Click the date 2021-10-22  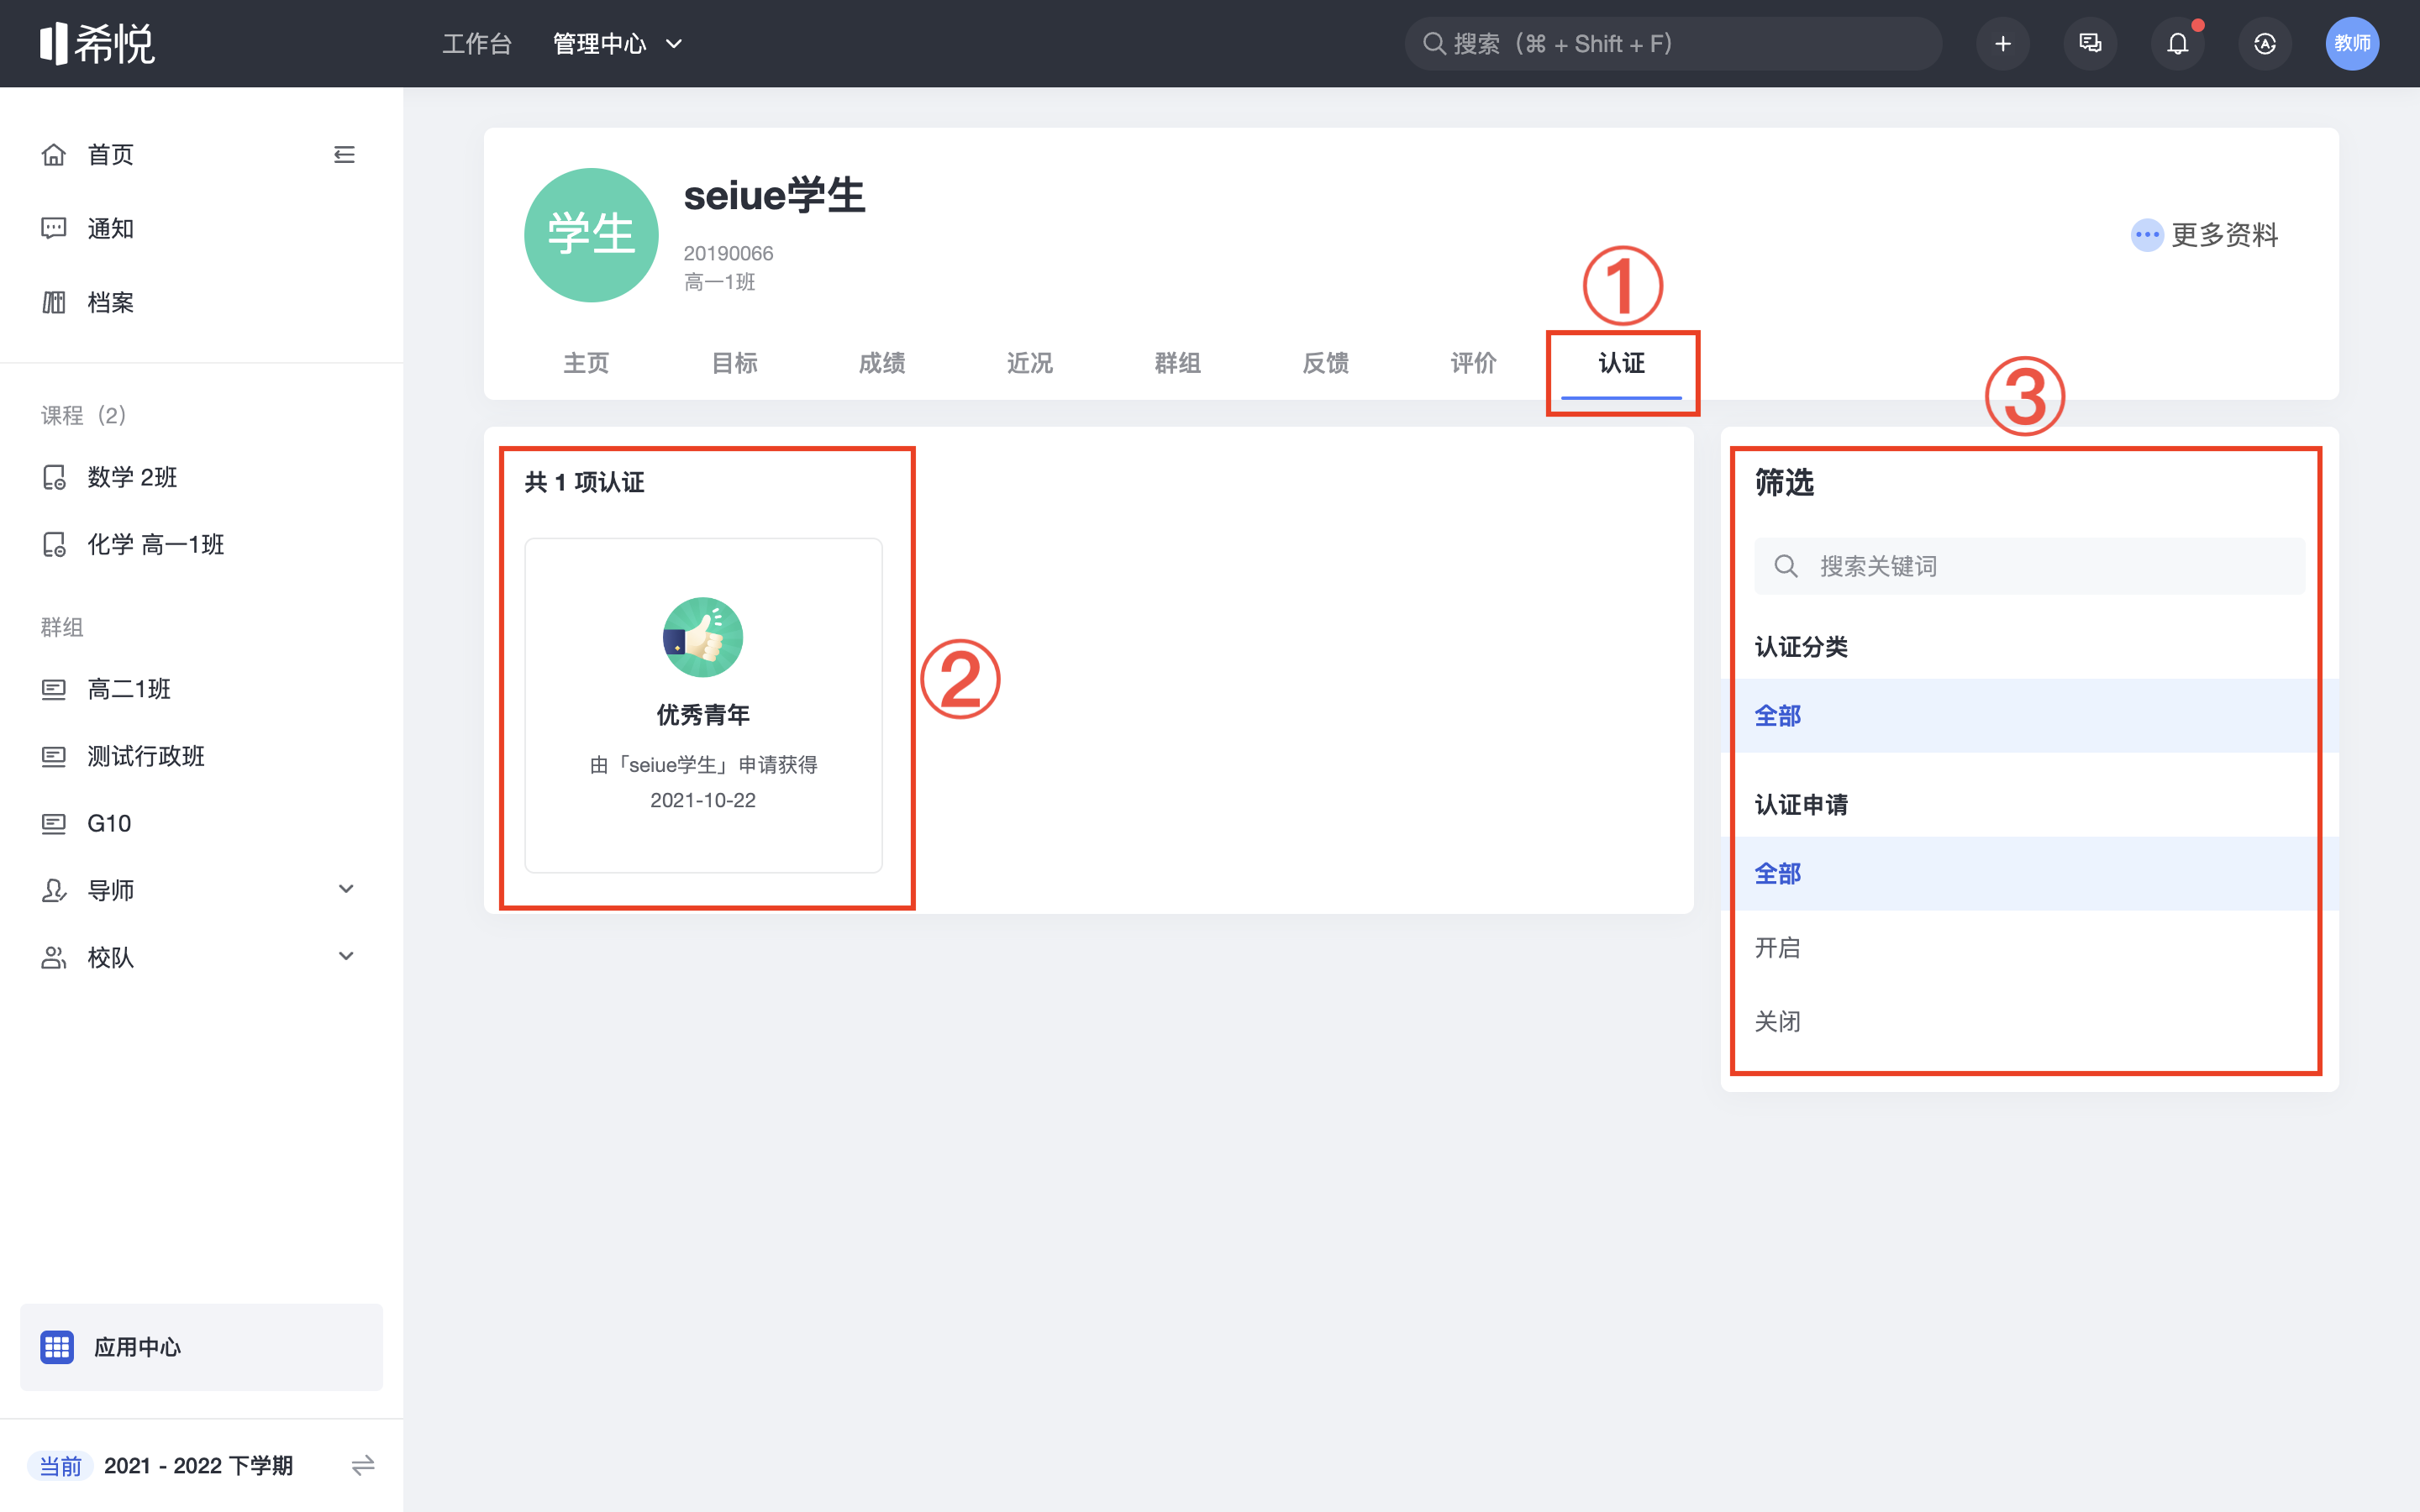[x=703, y=800]
